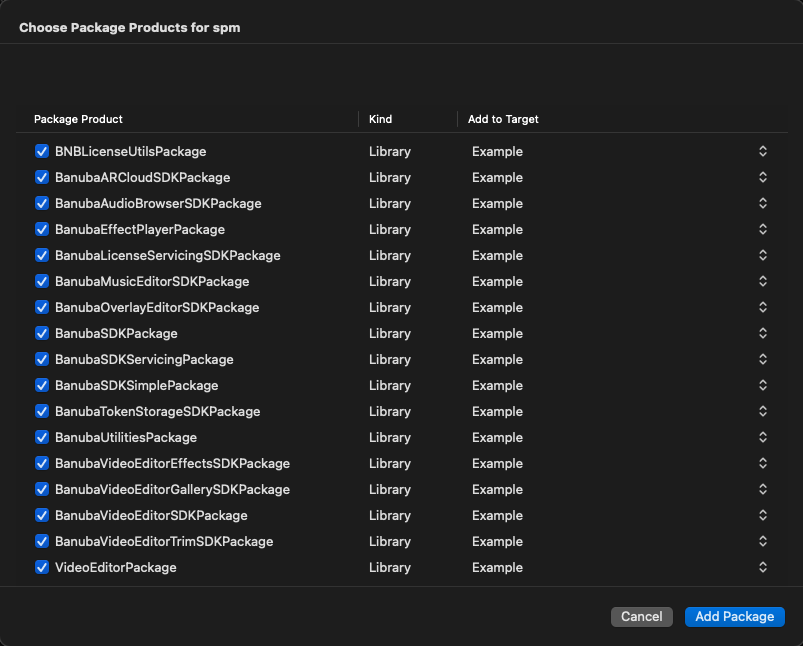
Task: Uncheck BanubaTokenStorageSDKPackage checkbox
Action: (42, 411)
